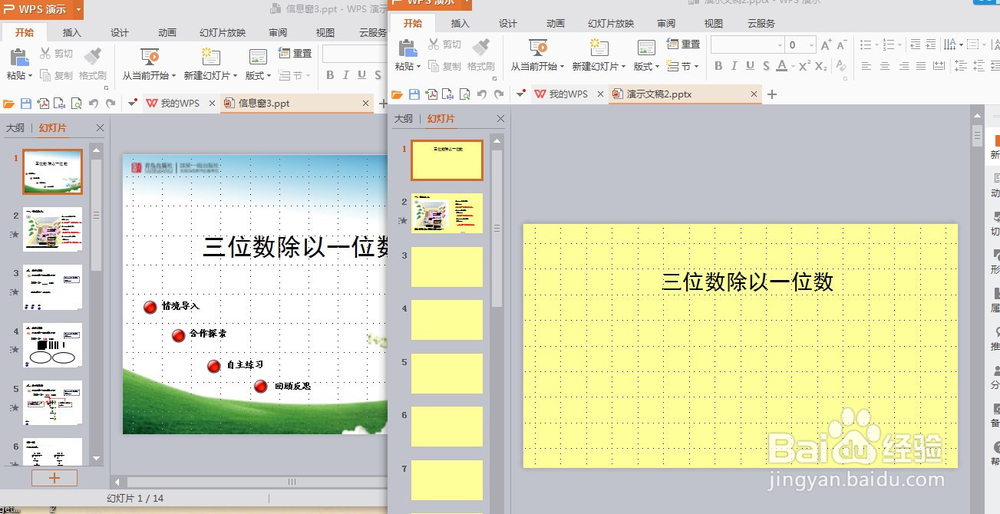Click Copy (复制) in 演示文稿2.pptx window

pos(445,66)
